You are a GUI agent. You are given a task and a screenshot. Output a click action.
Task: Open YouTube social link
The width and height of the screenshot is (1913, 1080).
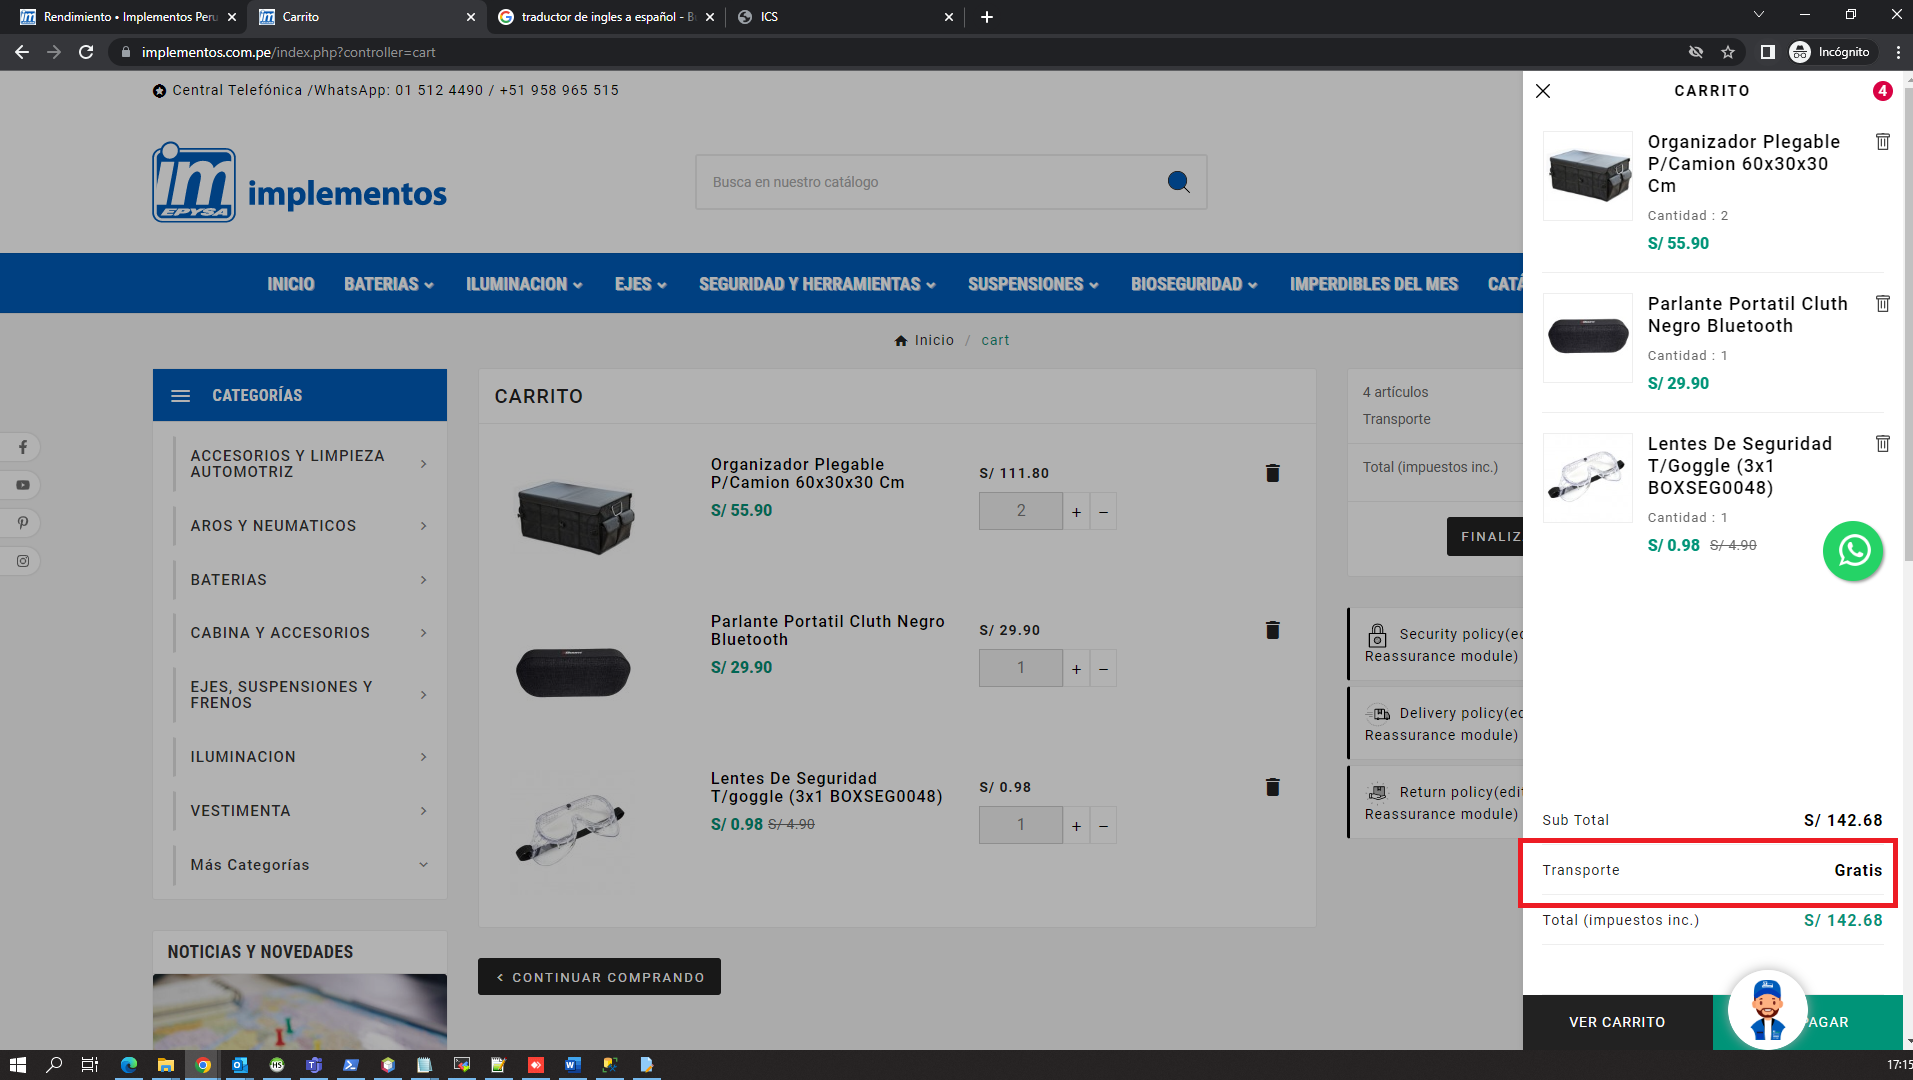(22, 485)
